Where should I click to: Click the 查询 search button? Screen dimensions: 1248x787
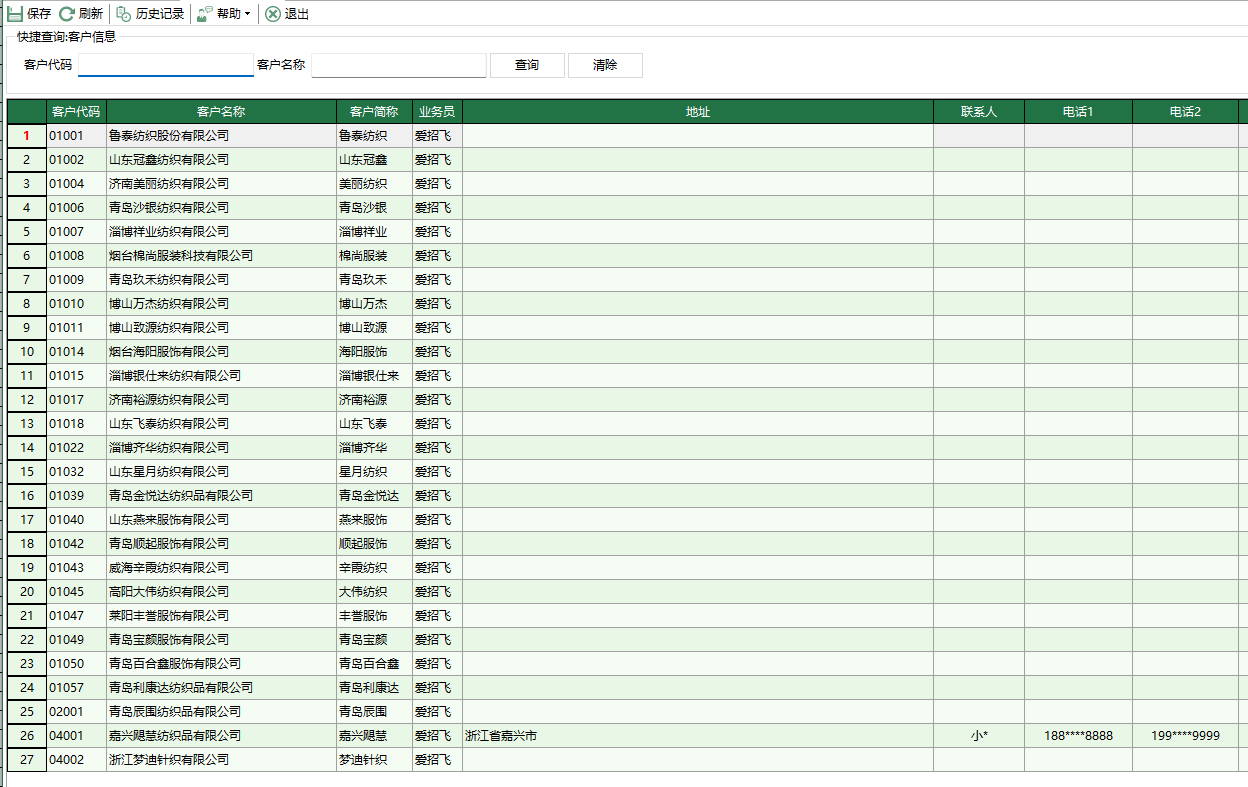(x=527, y=65)
